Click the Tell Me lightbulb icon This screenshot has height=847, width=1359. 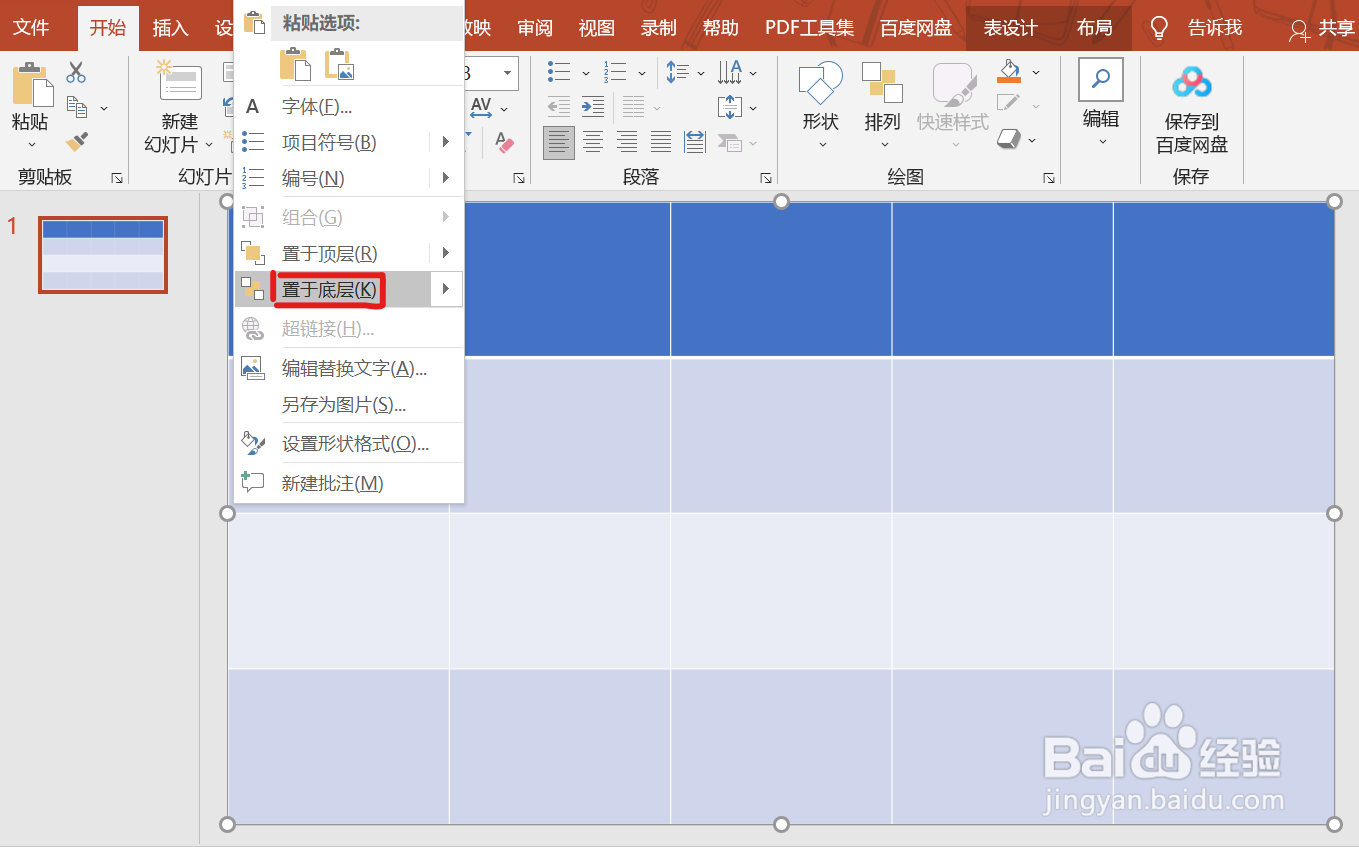point(1159,27)
